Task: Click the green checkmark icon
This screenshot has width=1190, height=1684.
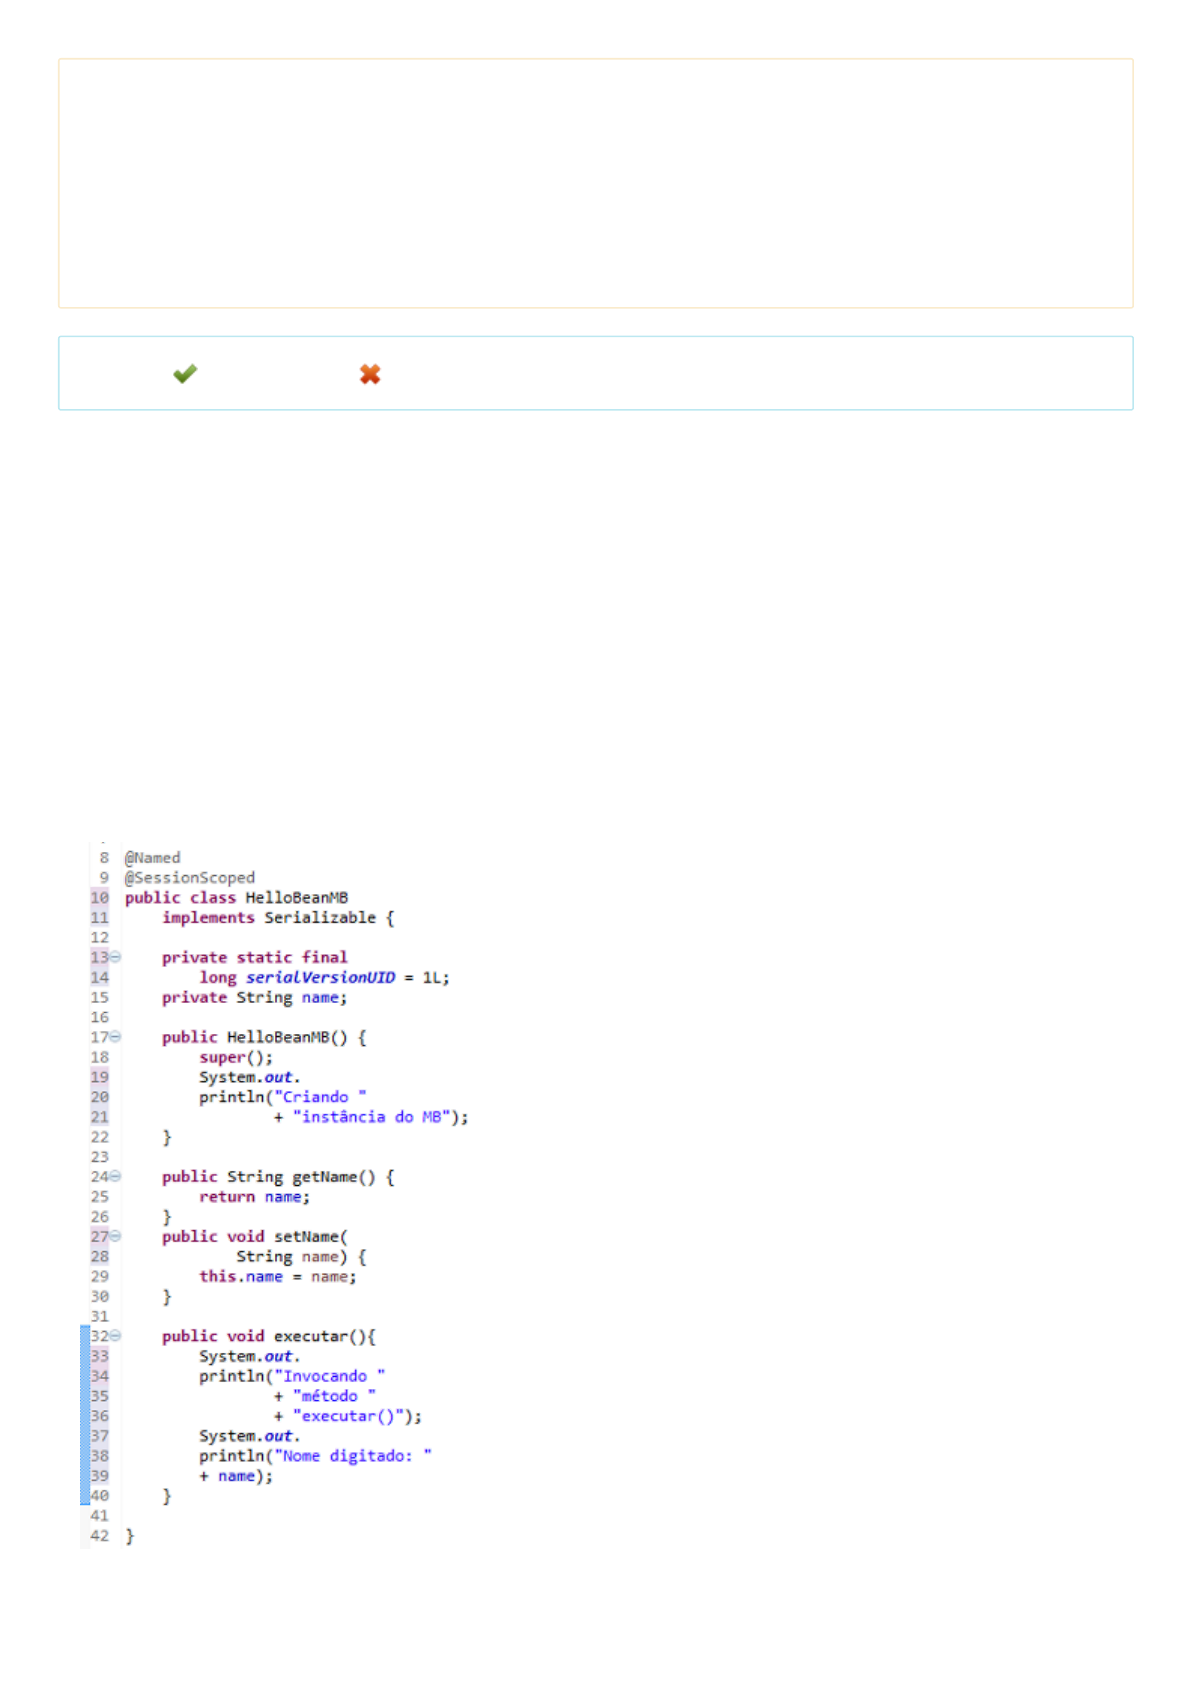Action: click(185, 374)
